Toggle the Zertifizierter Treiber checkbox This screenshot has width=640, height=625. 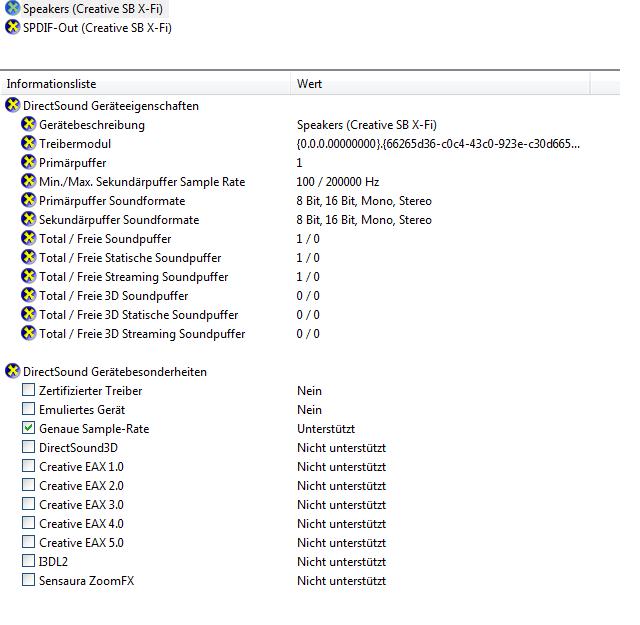pyautogui.click(x=28, y=390)
